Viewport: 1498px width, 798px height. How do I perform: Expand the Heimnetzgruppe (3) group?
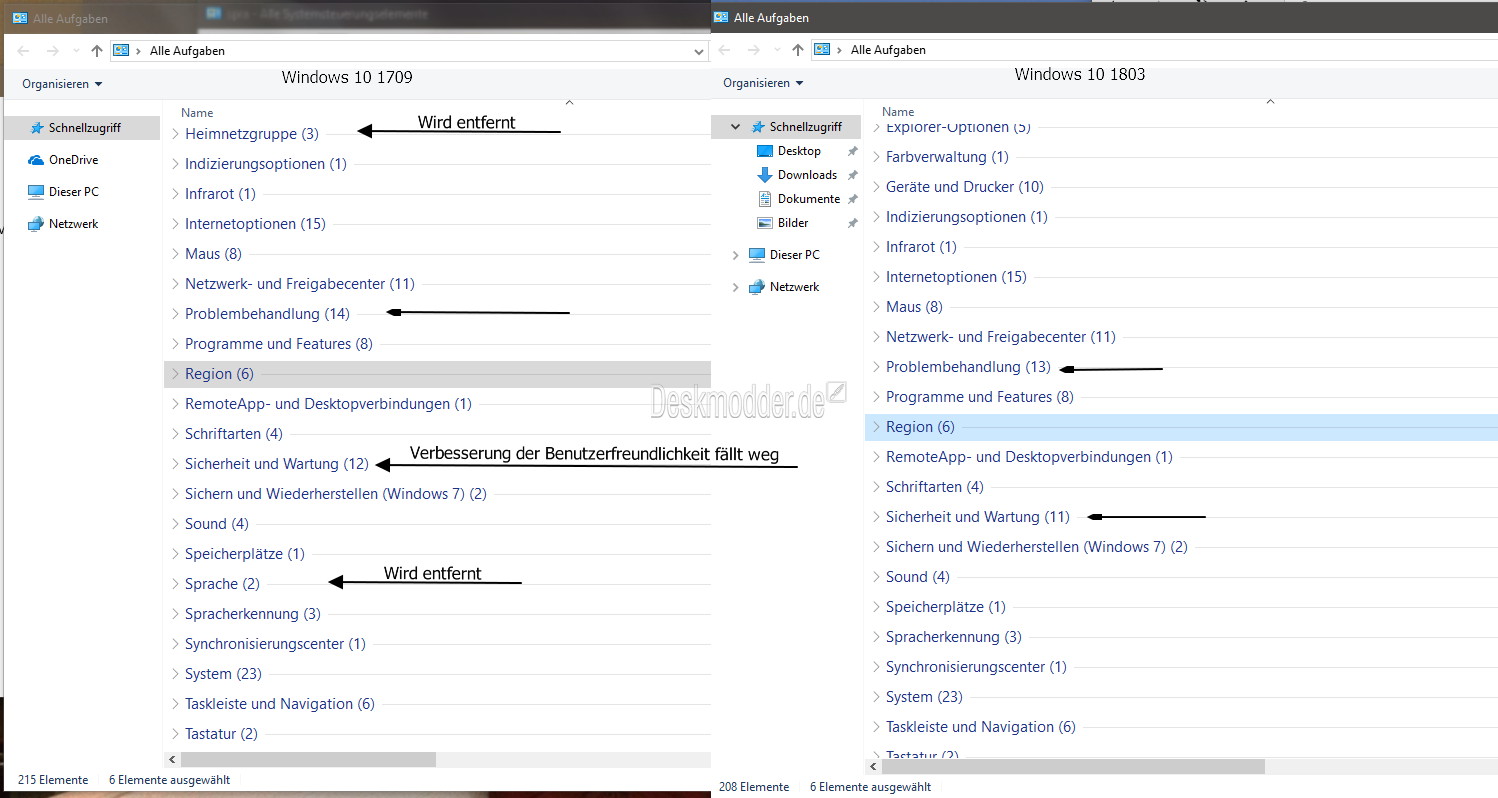pos(176,134)
